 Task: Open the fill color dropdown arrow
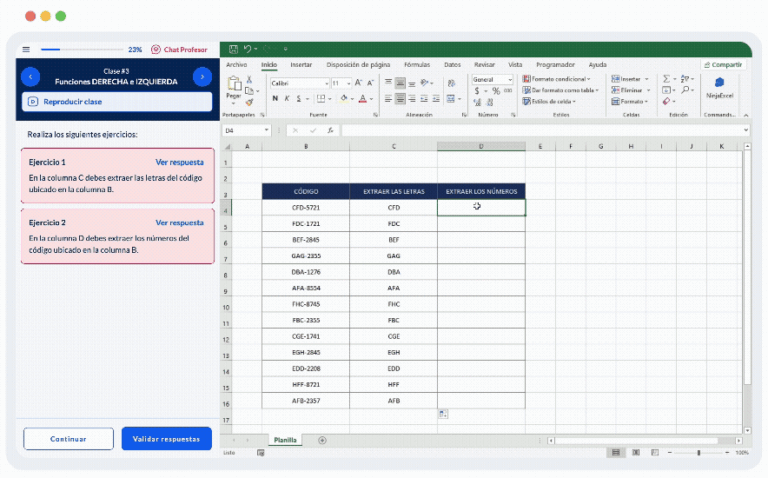tap(352, 99)
